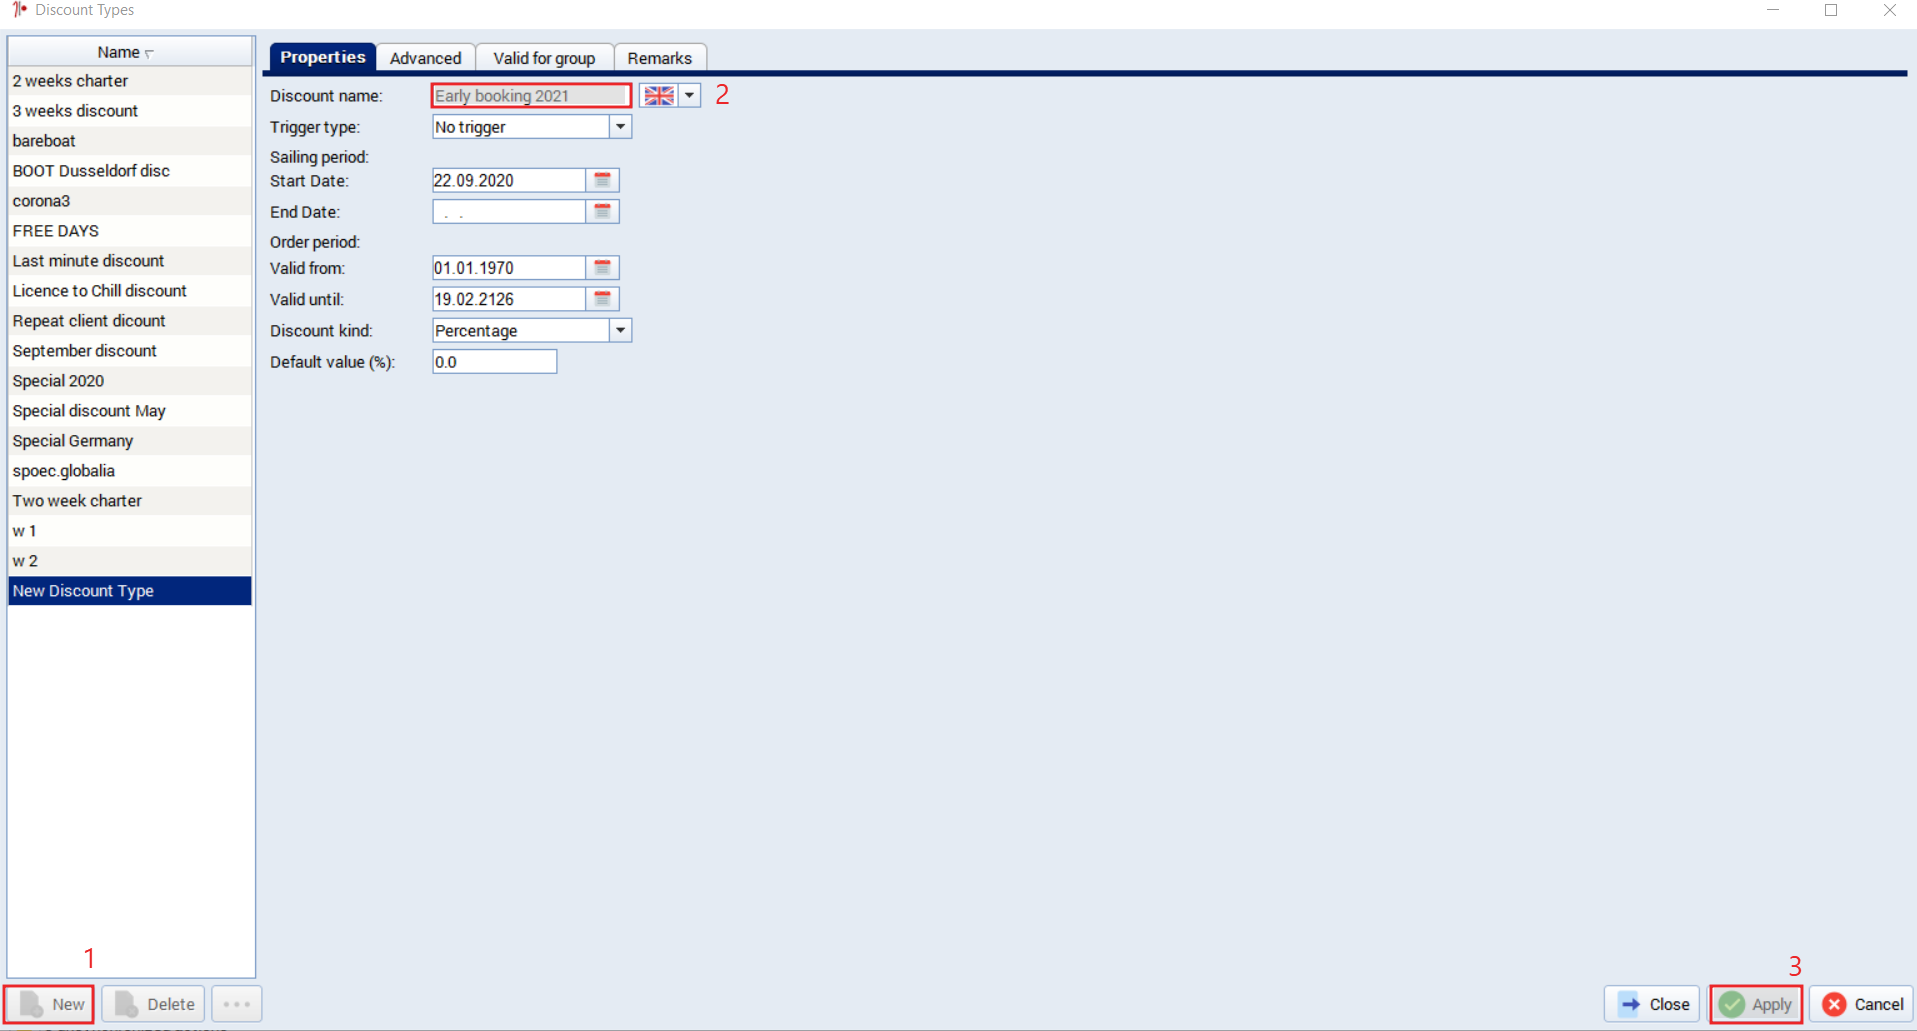Select '2 weeks charter' in the list
This screenshot has height=1031, width=1917.
coord(130,81)
